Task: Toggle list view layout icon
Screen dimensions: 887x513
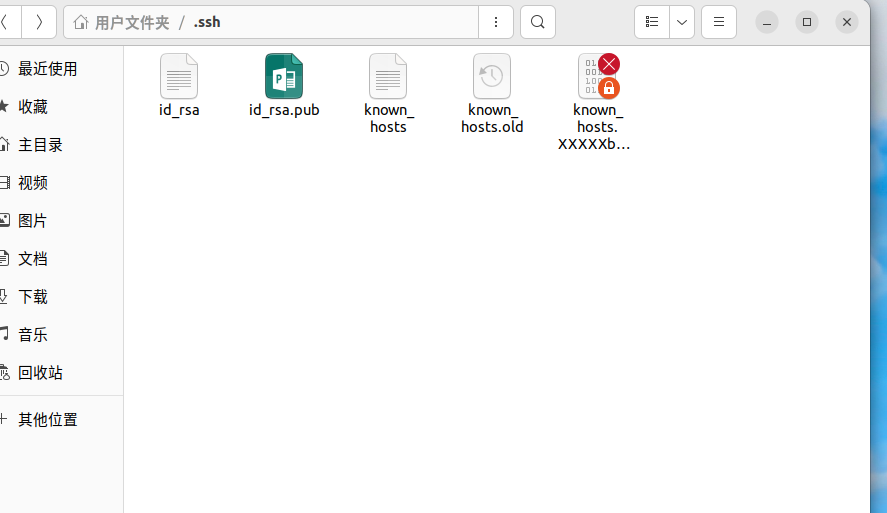Action: [x=652, y=22]
